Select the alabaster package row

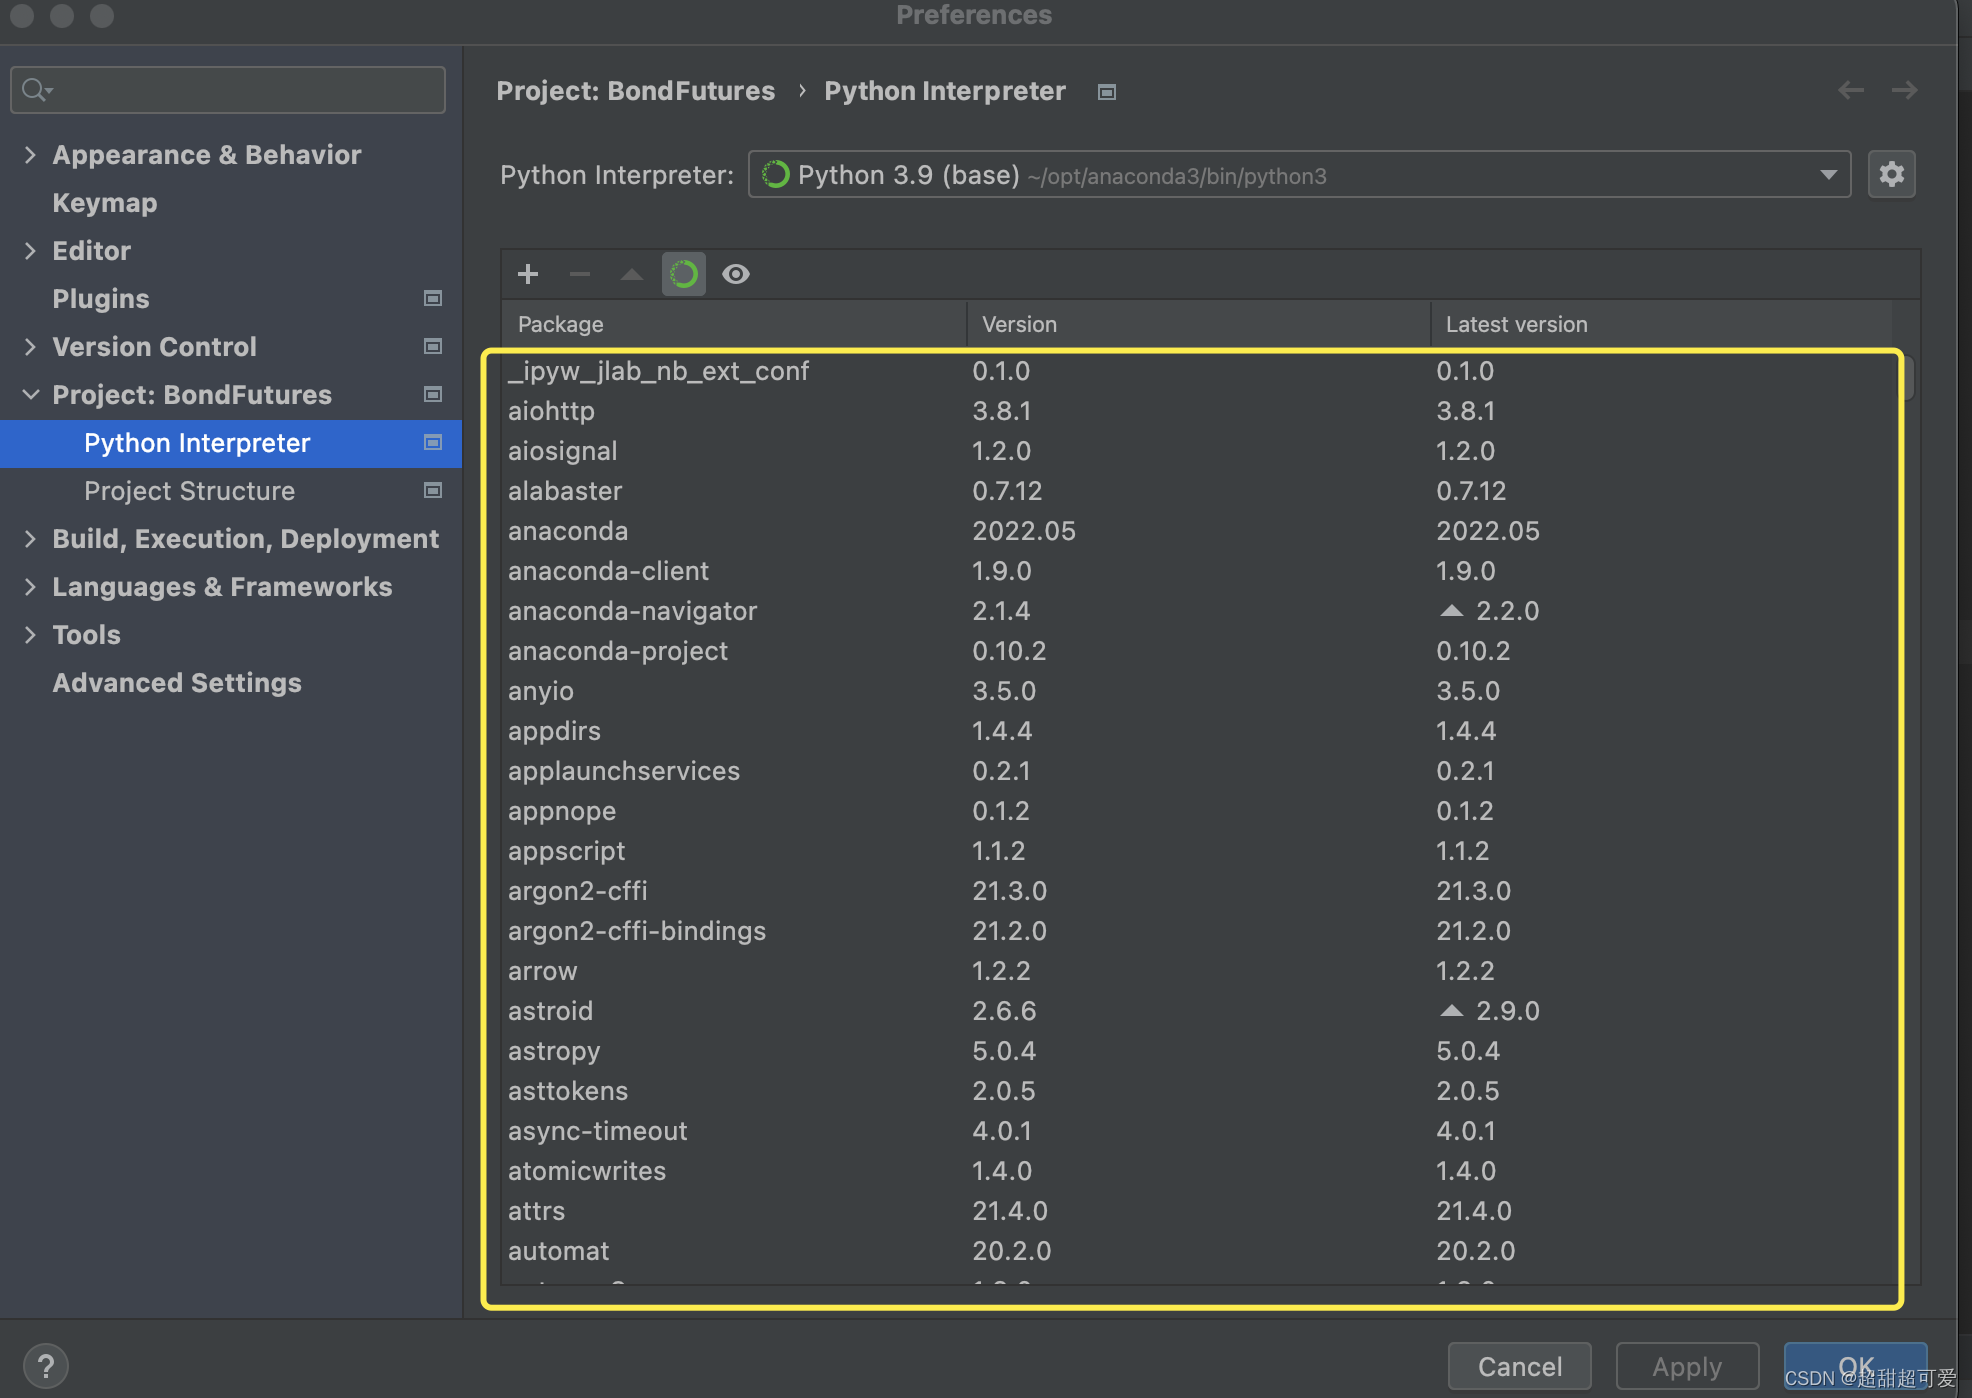(x=1196, y=491)
